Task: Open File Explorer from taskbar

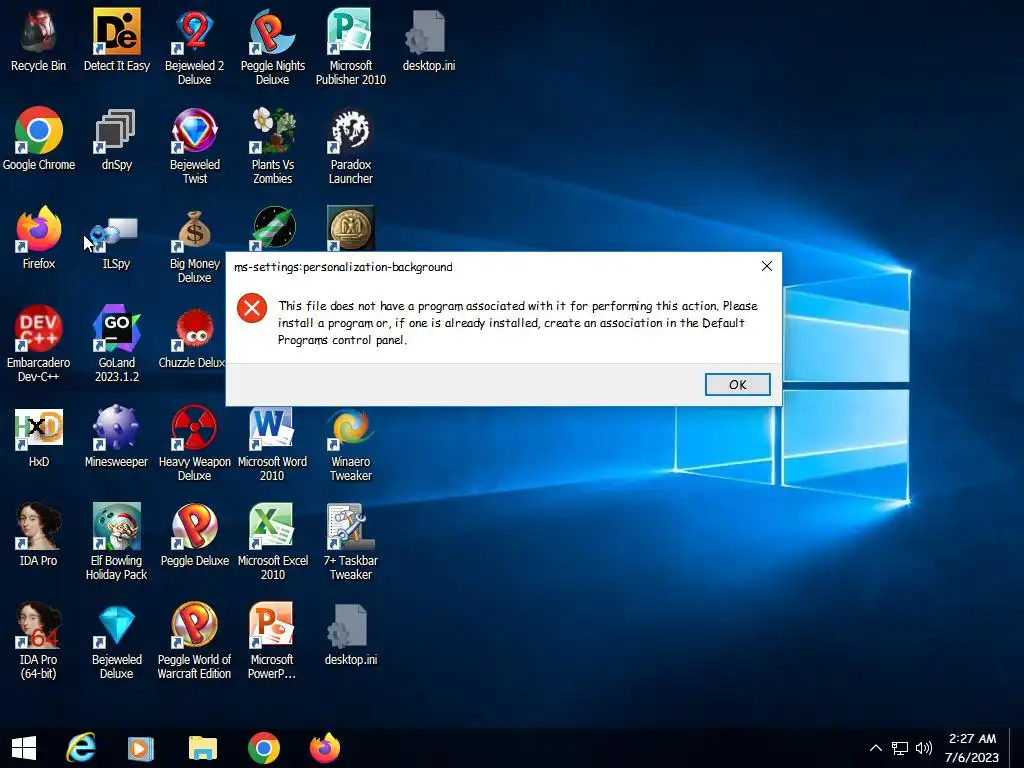Action: coord(202,748)
